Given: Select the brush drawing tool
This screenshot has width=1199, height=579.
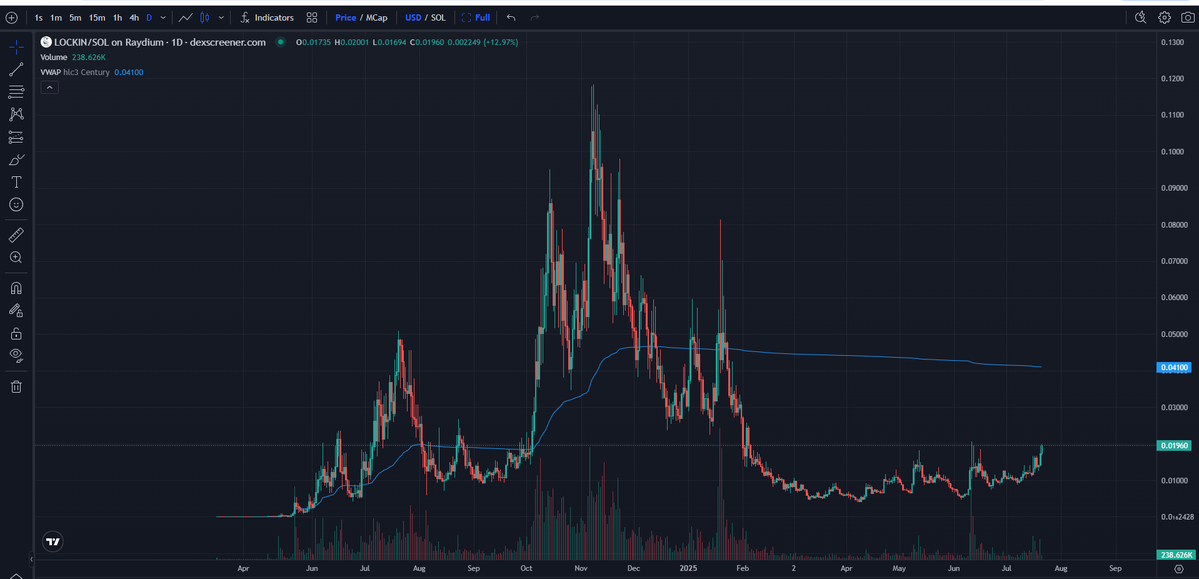Looking at the screenshot, I should tap(15, 160).
